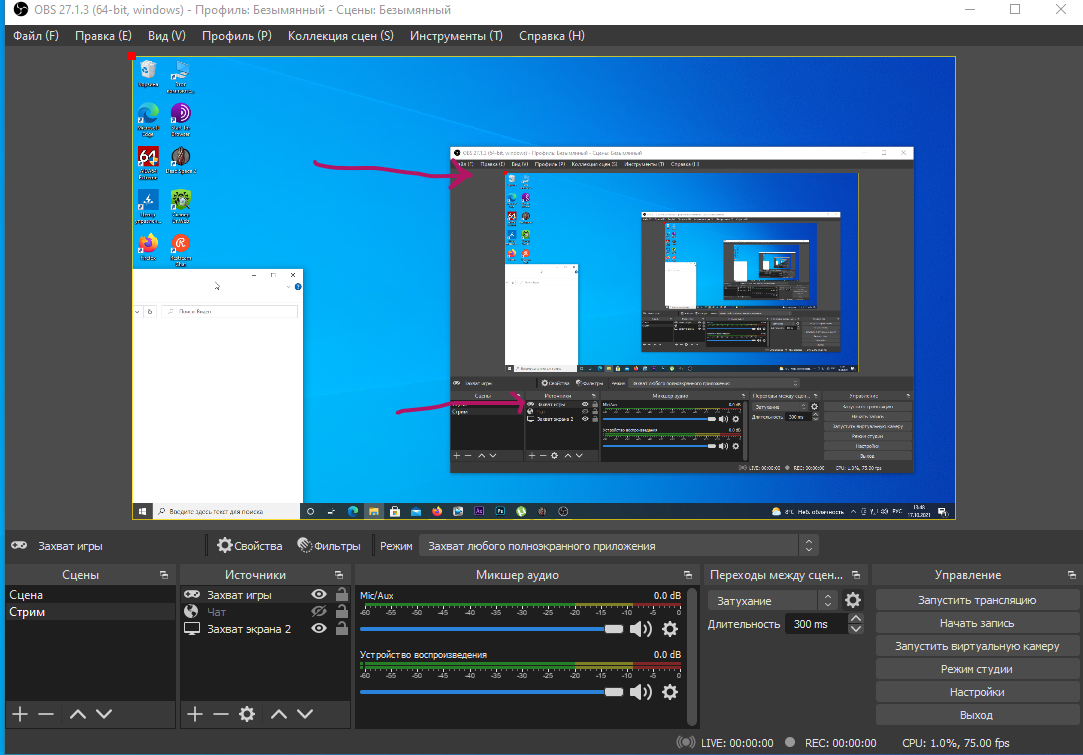
Task: Adjust Устройство воспроизведения volume slider
Action: [491, 692]
